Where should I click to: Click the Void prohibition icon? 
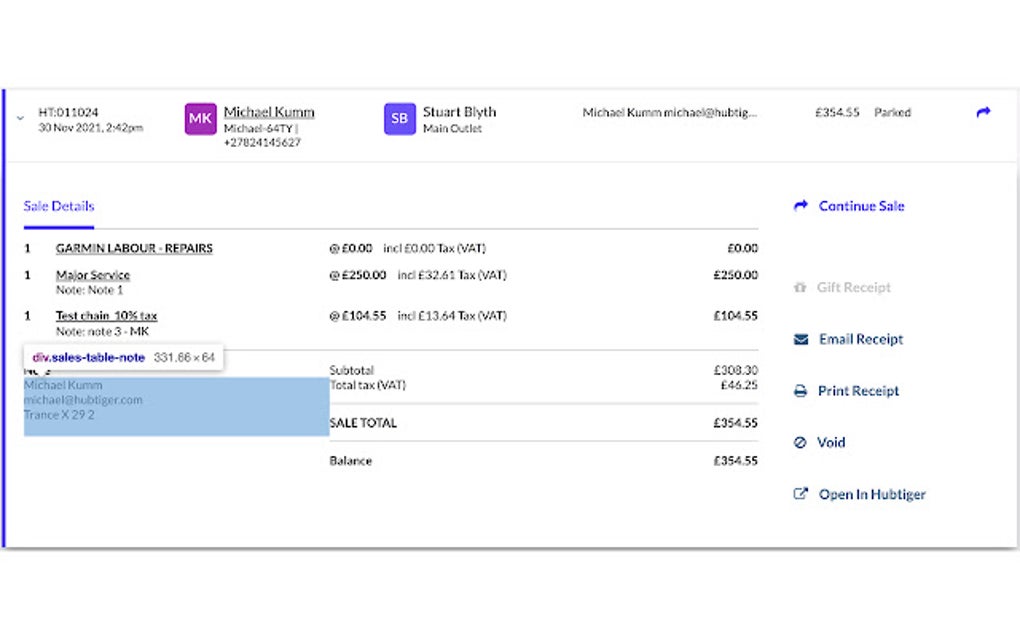[x=799, y=442]
